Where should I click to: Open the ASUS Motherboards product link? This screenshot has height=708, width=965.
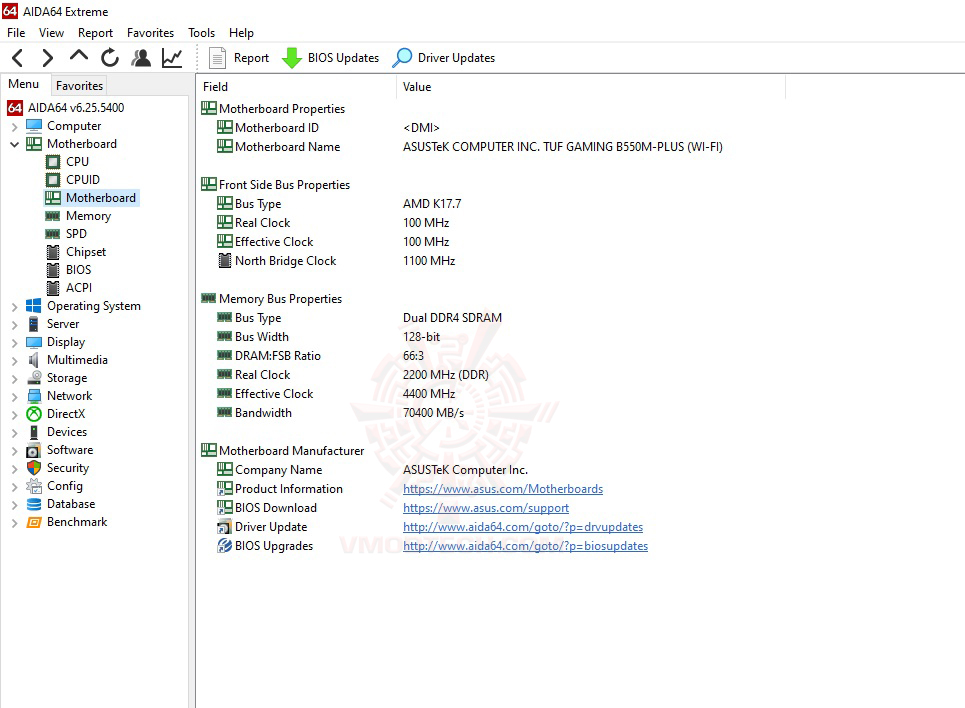[x=503, y=489]
